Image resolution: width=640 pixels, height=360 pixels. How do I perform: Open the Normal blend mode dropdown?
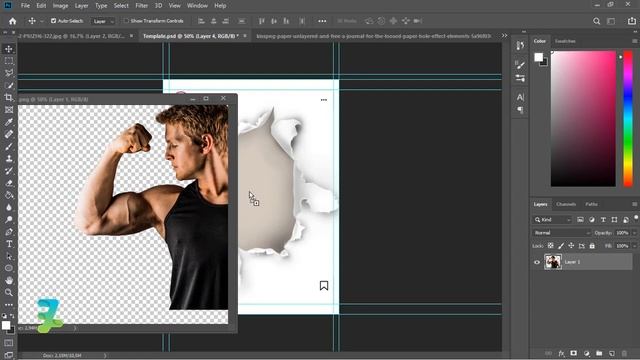[x=562, y=233]
